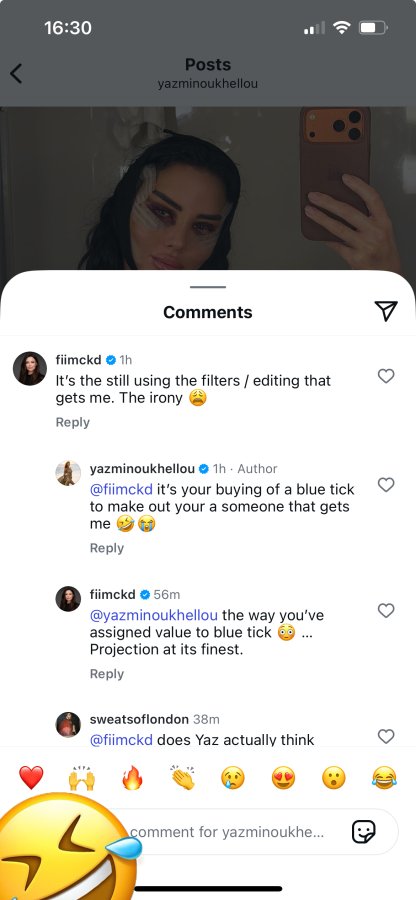Insert heart eyes emoji reaction
Screen dimensions: 416x900
coord(283,778)
